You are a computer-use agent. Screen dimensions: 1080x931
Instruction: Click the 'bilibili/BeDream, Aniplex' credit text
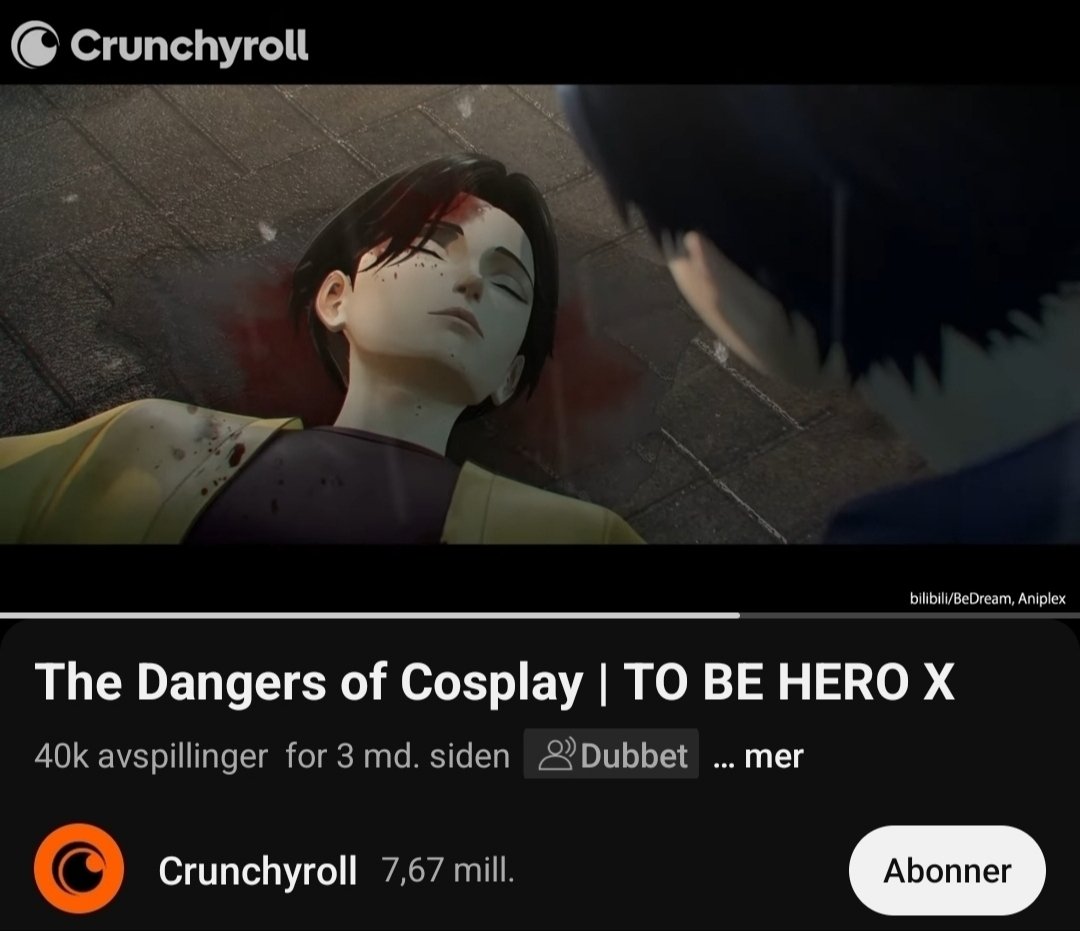click(x=987, y=598)
